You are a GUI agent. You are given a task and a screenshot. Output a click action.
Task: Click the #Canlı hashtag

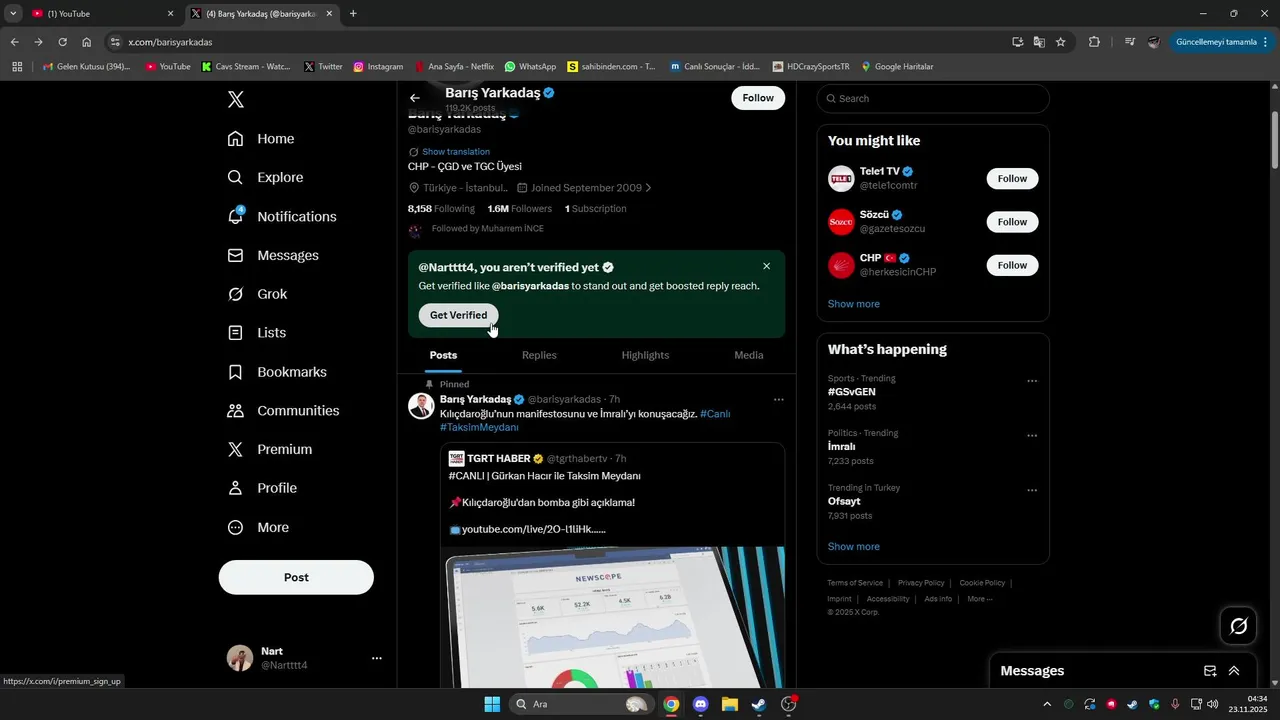(x=715, y=414)
